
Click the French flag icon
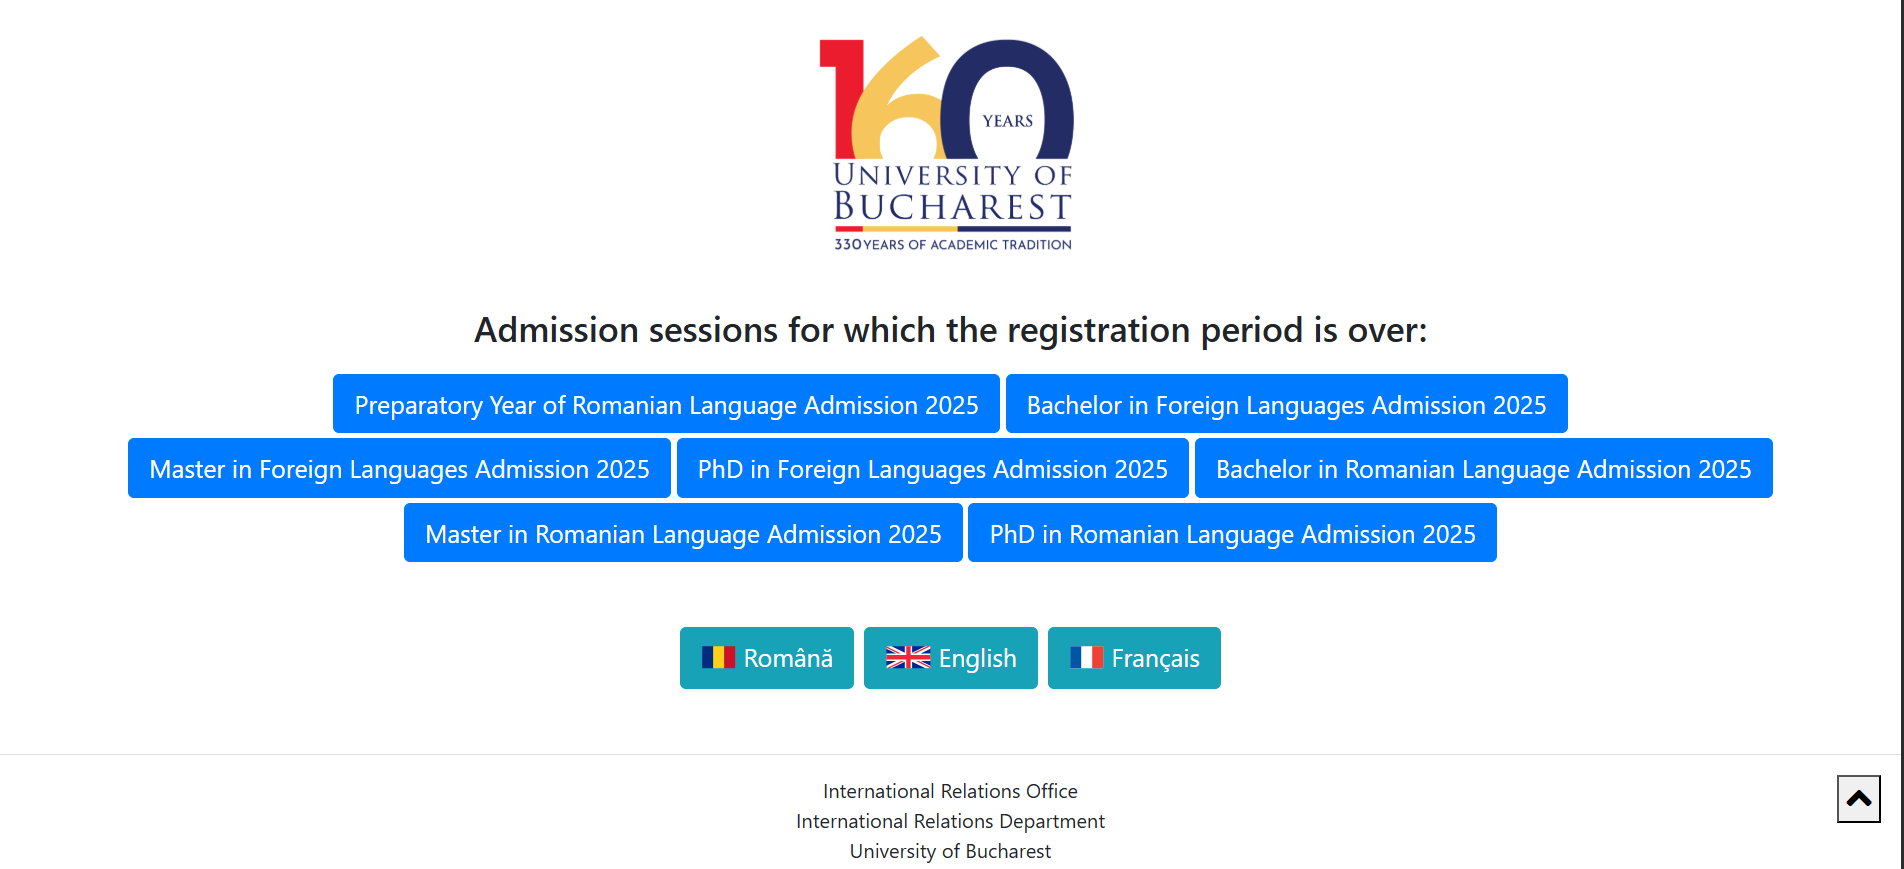pyautogui.click(x=1086, y=657)
